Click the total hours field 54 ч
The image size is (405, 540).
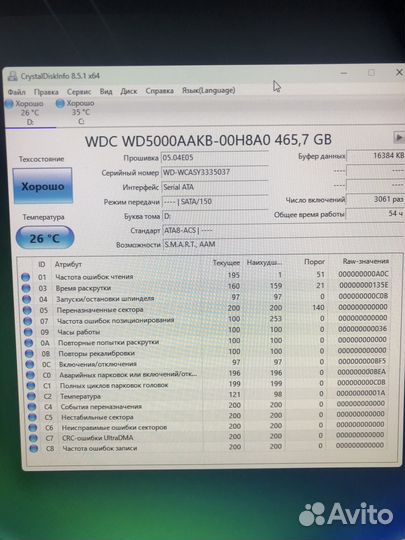click(x=375, y=214)
